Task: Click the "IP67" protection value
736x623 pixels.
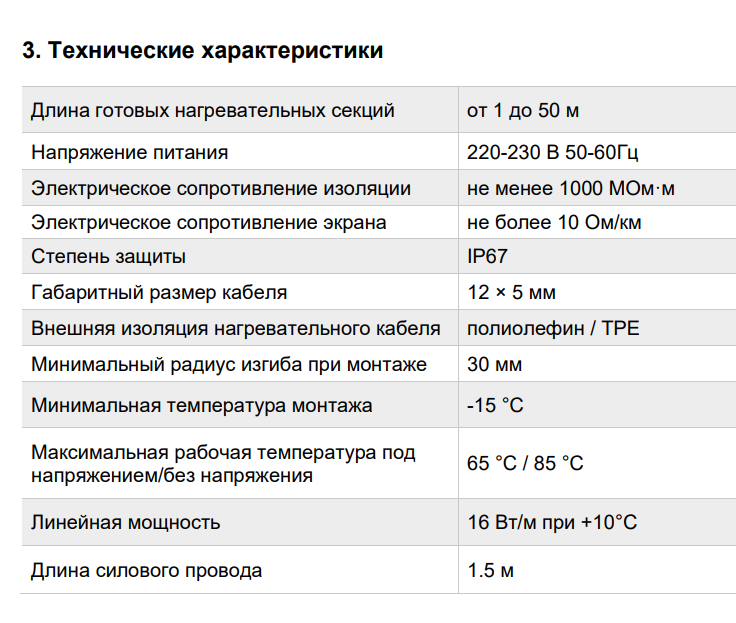Action: (487, 256)
